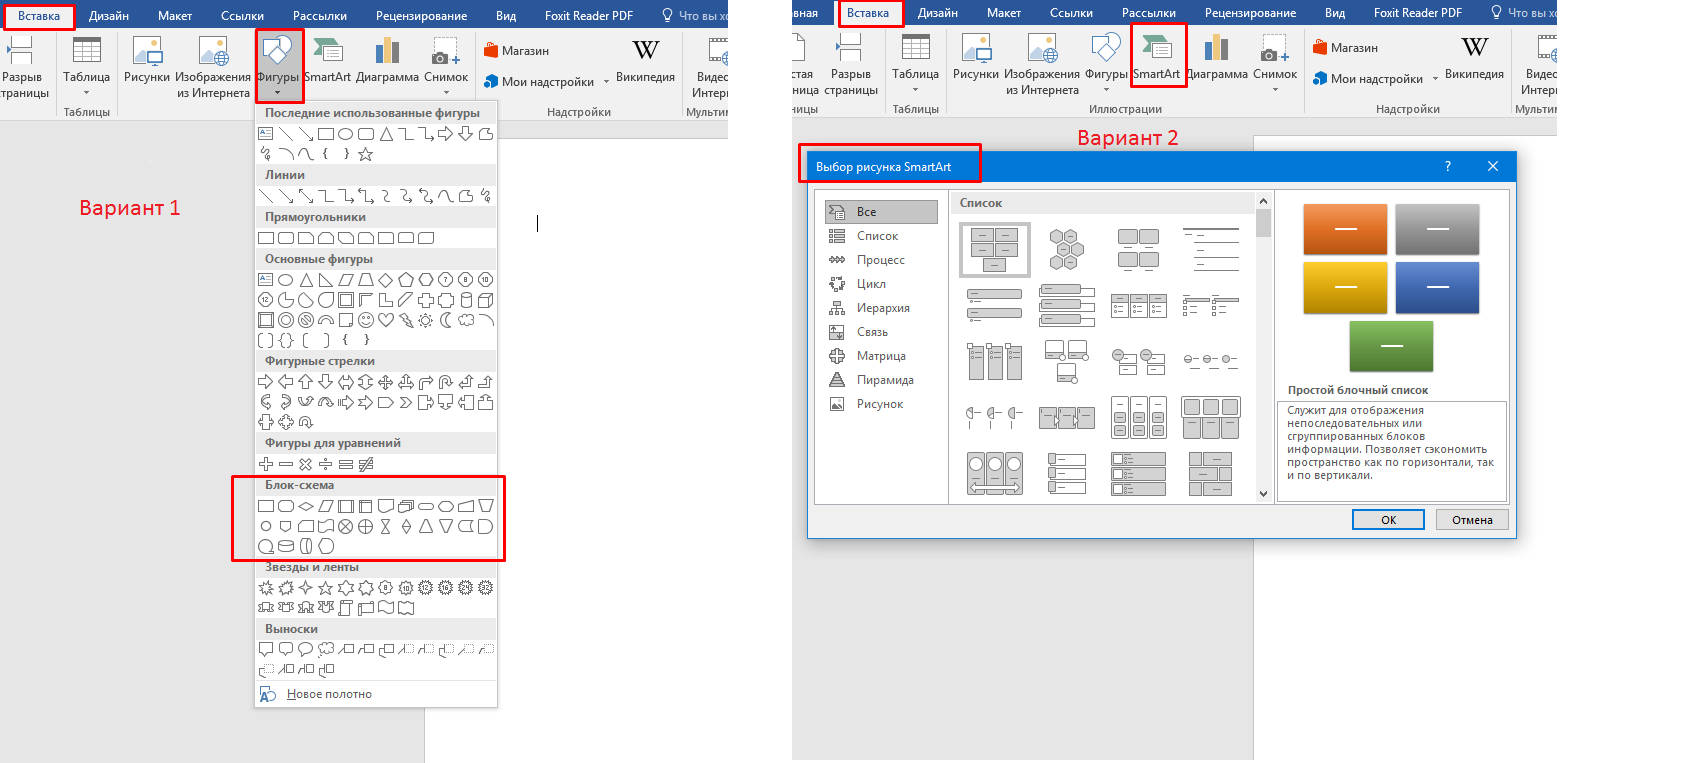This screenshot has width=1705, height=763.
Task: Select left arrow in Фигурные стрелки
Action: (x=285, y=382)
